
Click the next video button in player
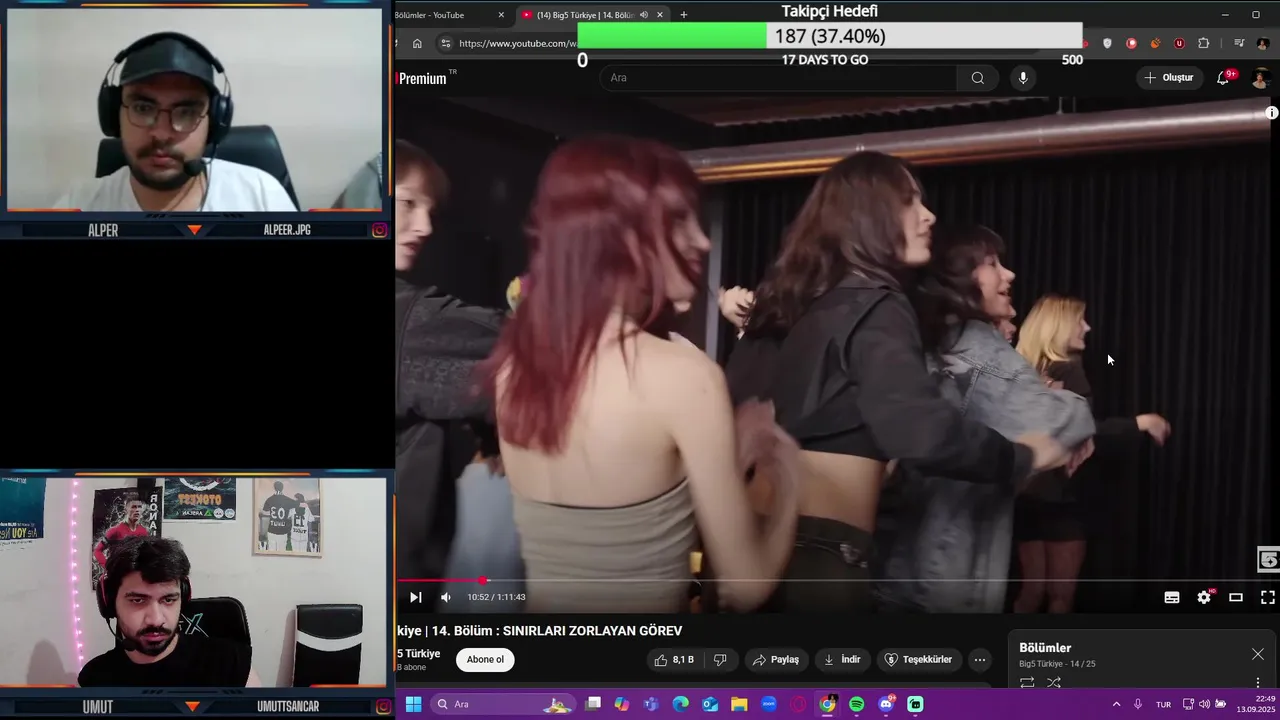[x=416, y=597]
